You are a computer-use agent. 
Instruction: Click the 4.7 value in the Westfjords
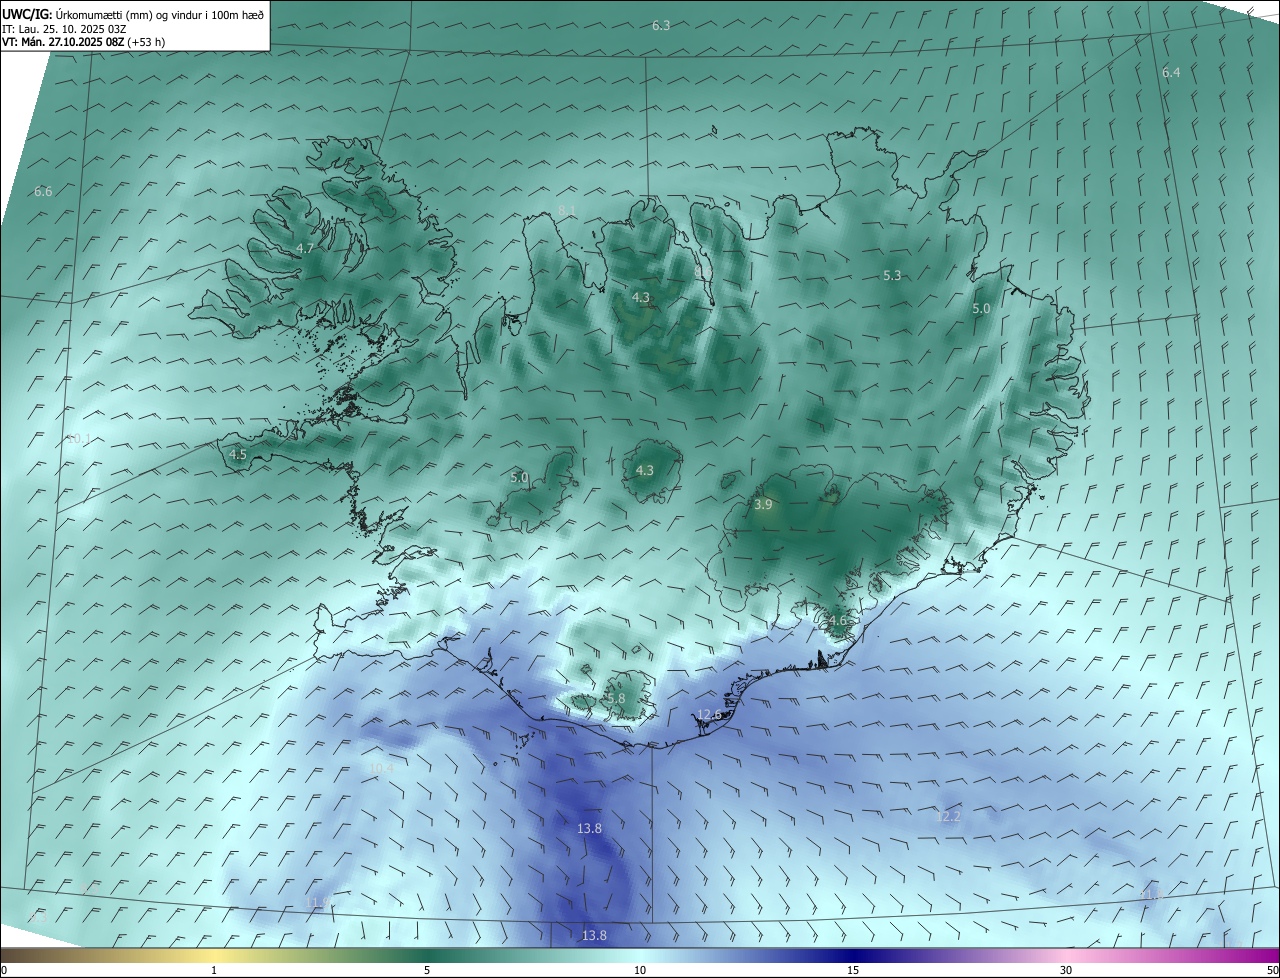pyautogui.click(x=305, y=249)
